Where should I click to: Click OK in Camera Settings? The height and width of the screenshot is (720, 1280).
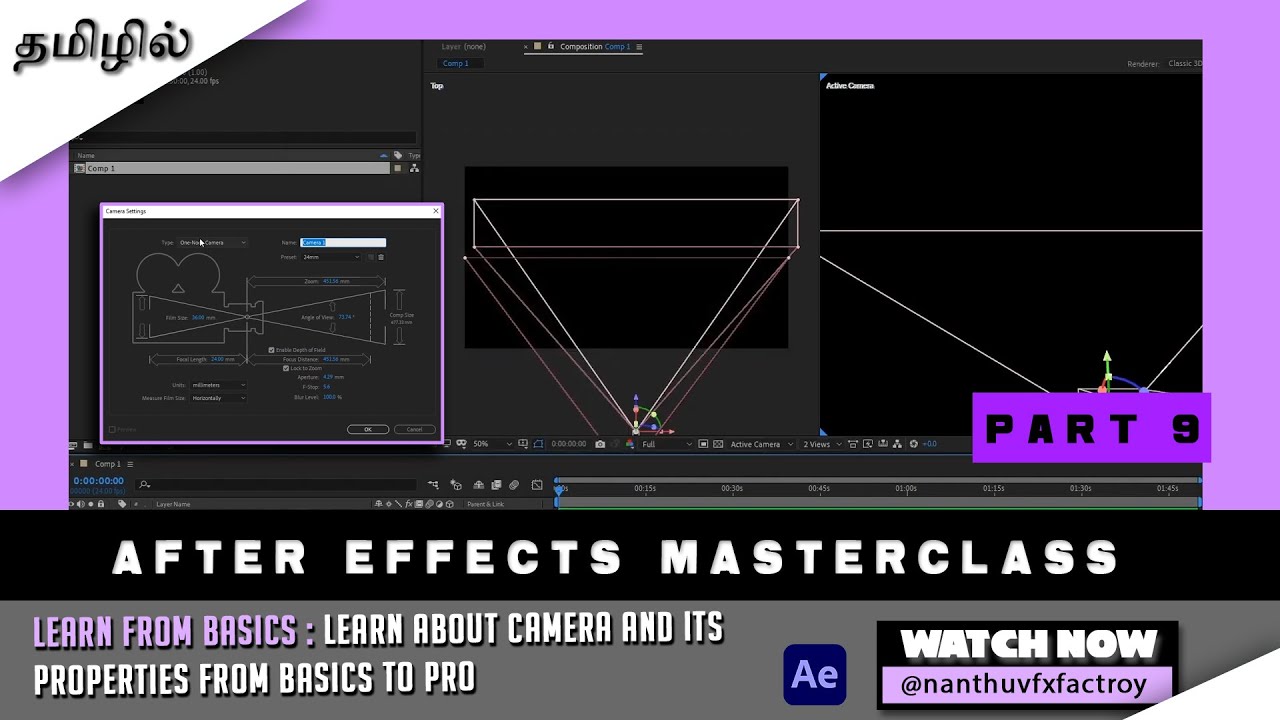pos(368,429)
